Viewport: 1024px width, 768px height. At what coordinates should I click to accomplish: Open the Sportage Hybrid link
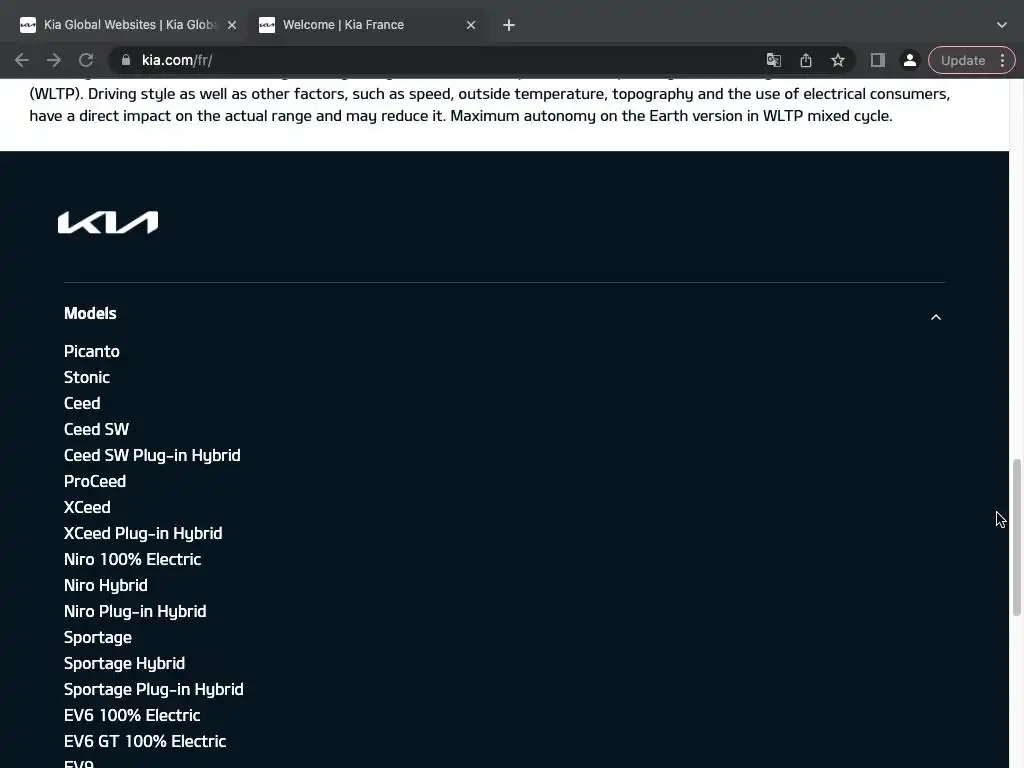tap(124, 664)
